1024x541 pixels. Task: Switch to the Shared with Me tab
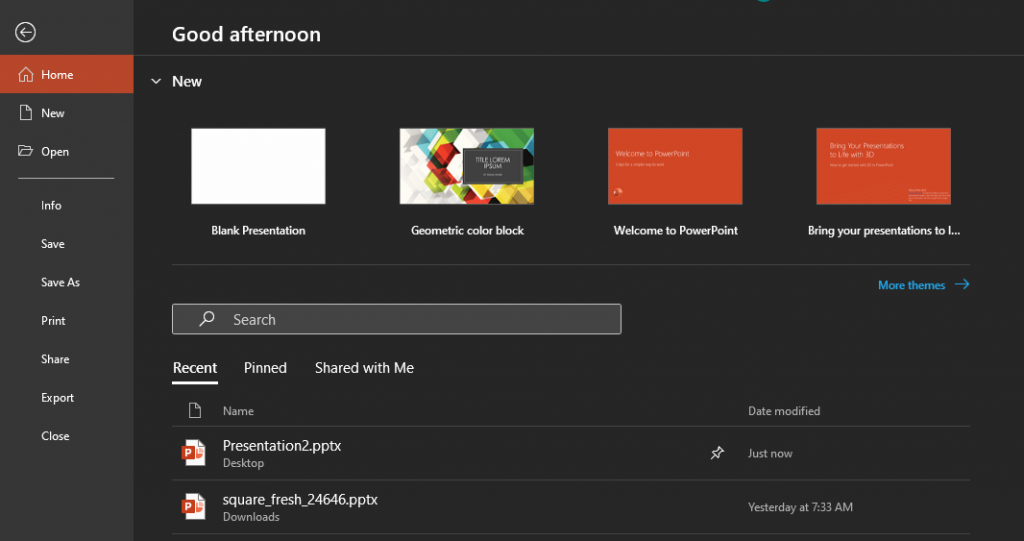[364, 368]
